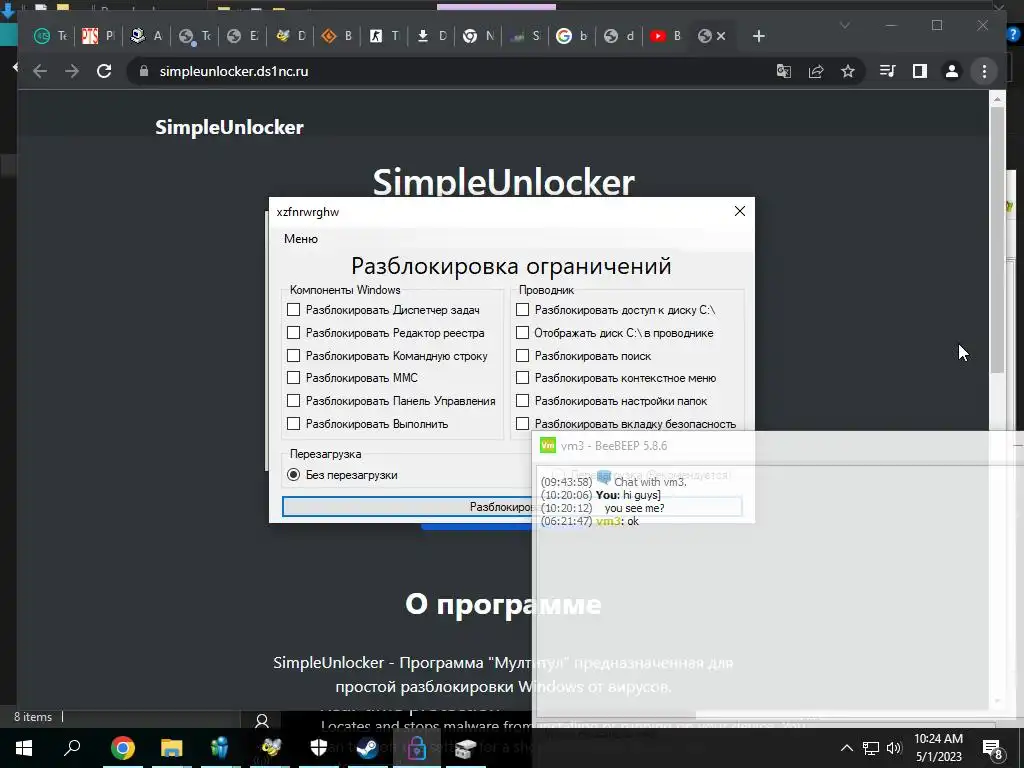Image resolution: width=1024 pixels, height=768 pixels.
Task: Click the address bar URL
Action: 234,71
